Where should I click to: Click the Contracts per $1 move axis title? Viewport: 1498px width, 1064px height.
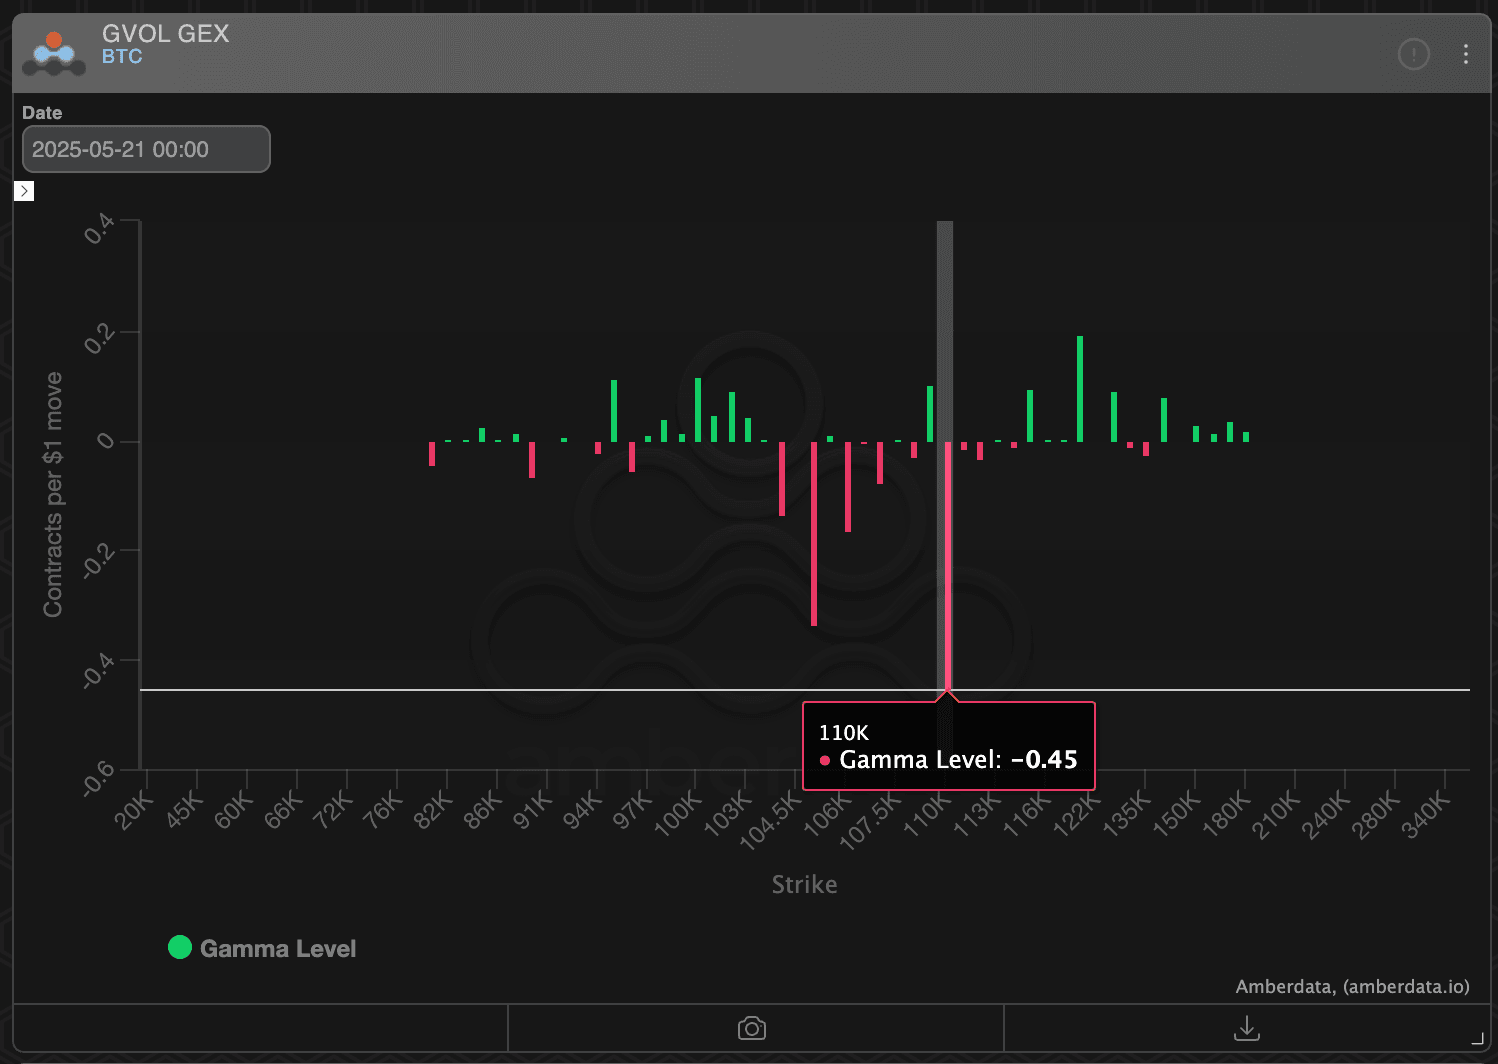[52, 494]
